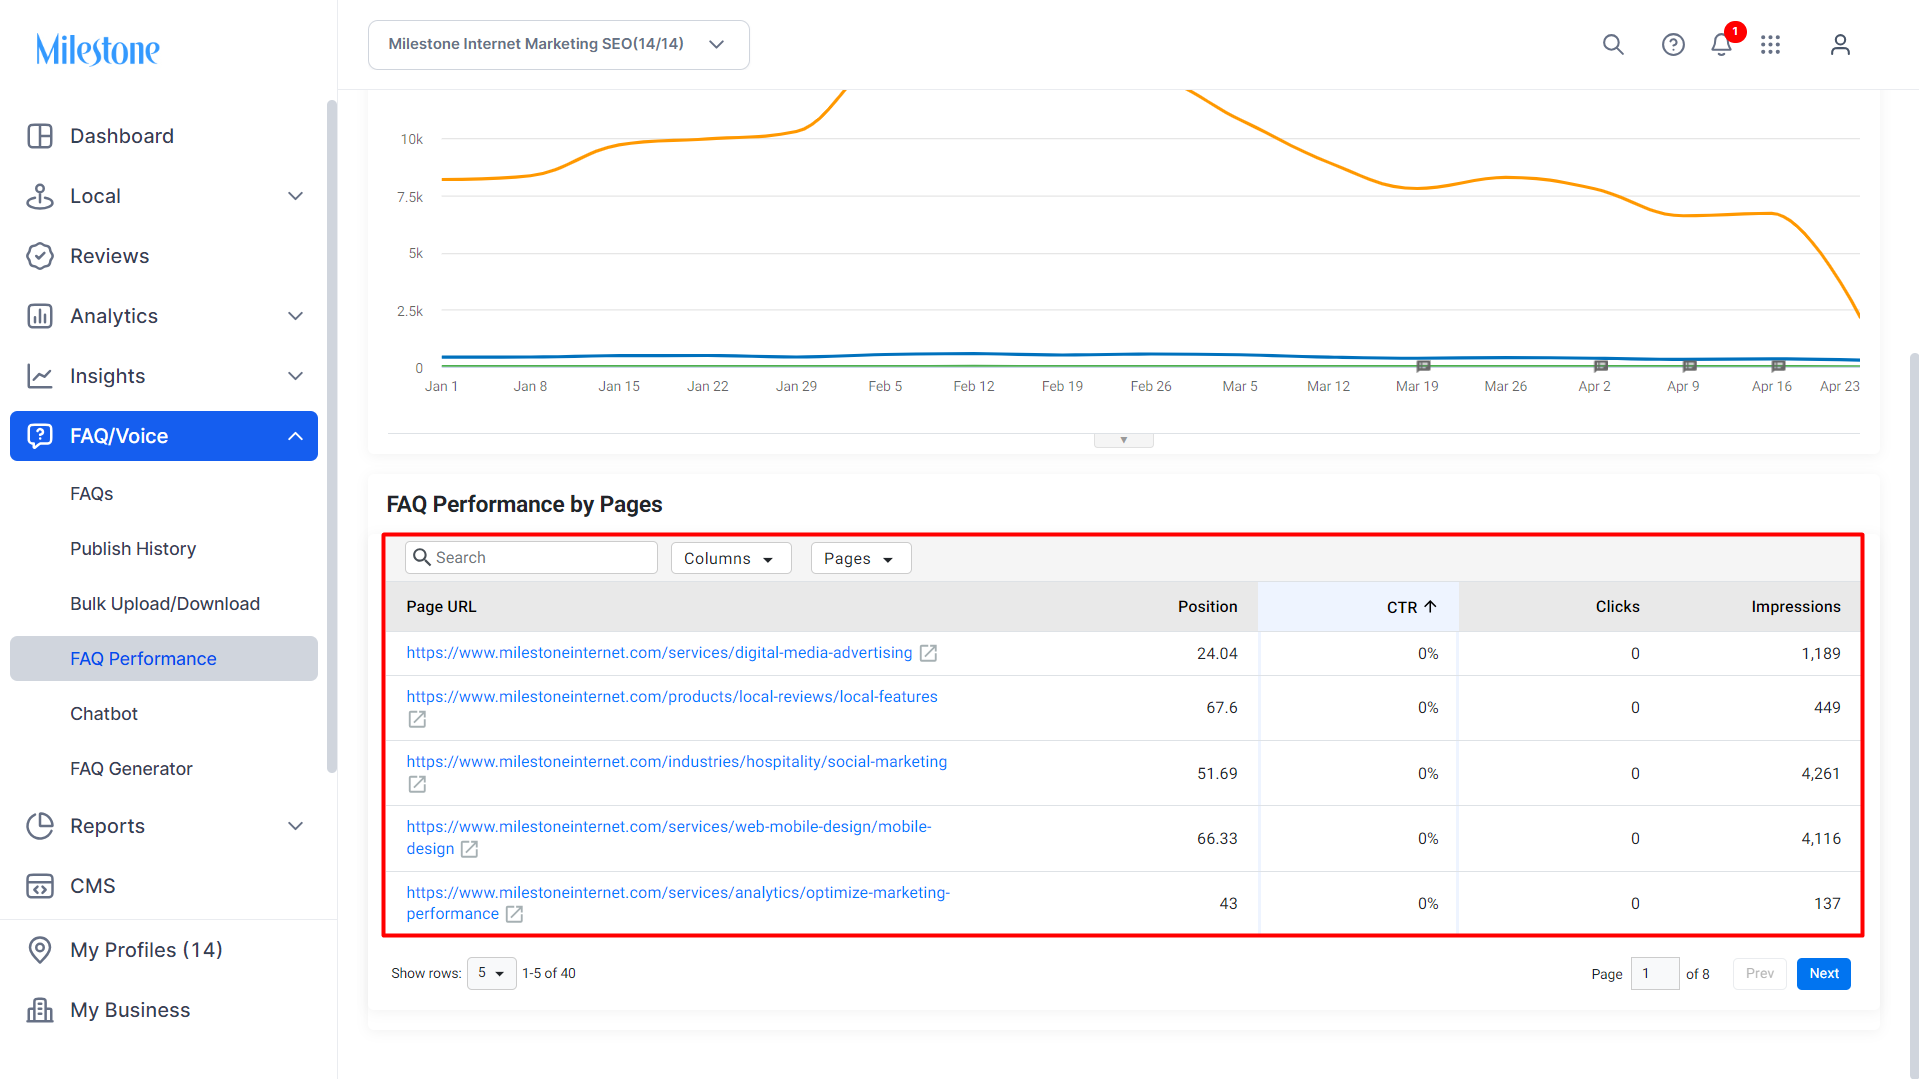Open the optimize-marketing-performance page URL
1919x1079 pixels.
(678, 903)
